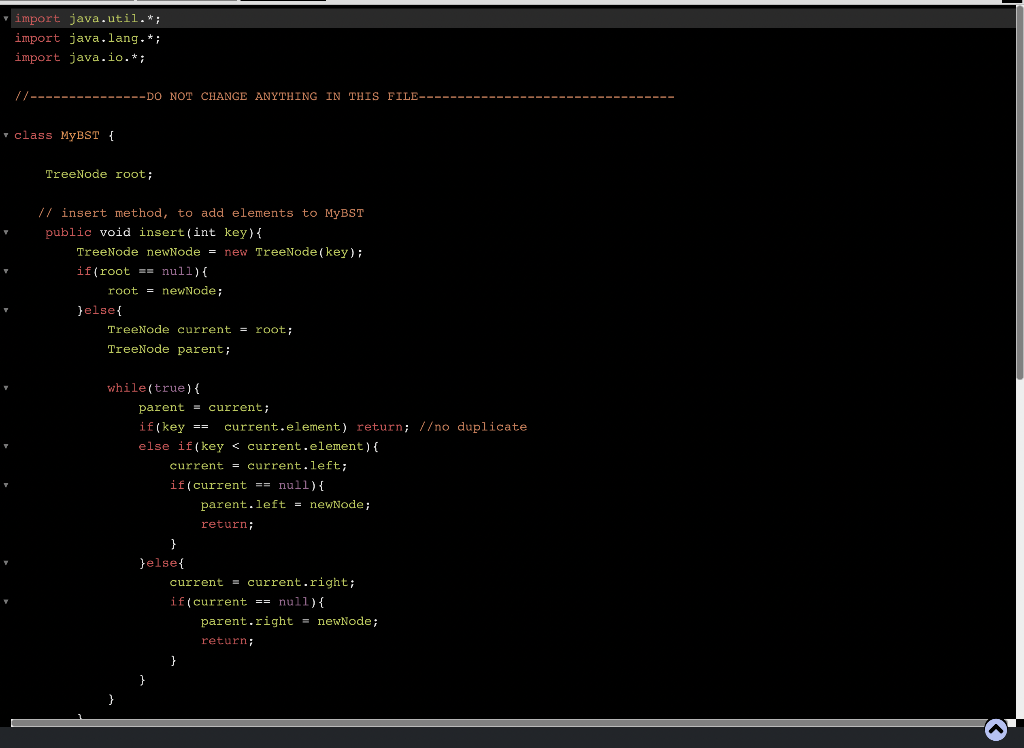Click the 'while(true){' line
This screenshot has height=748, width=1024.
tap(153, 388)
